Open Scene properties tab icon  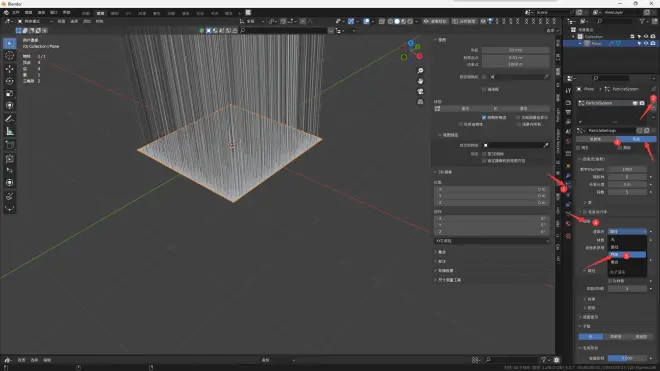point(568,131)
